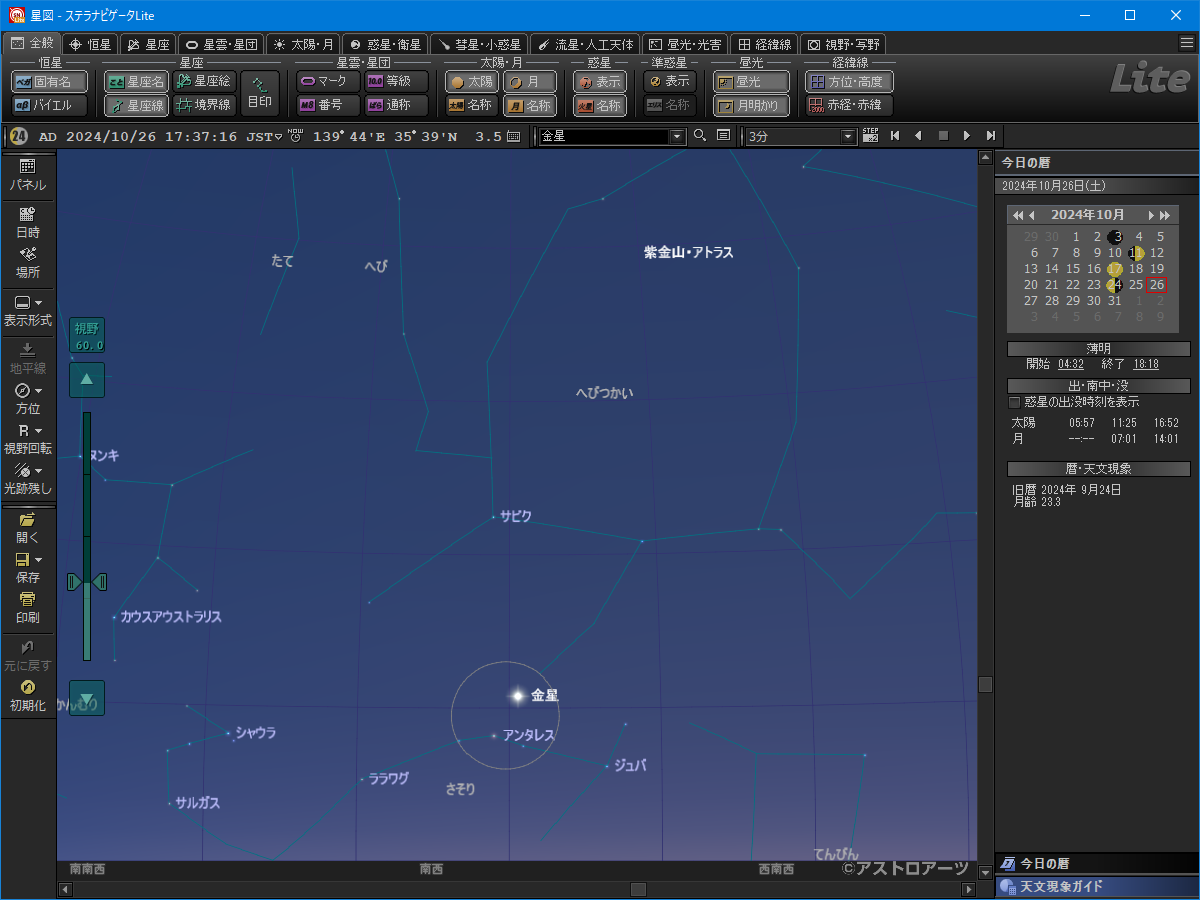This screenshot has height=900, width=1200.
Task: Open the 経緯線 tab
Action: pos(764,44)
